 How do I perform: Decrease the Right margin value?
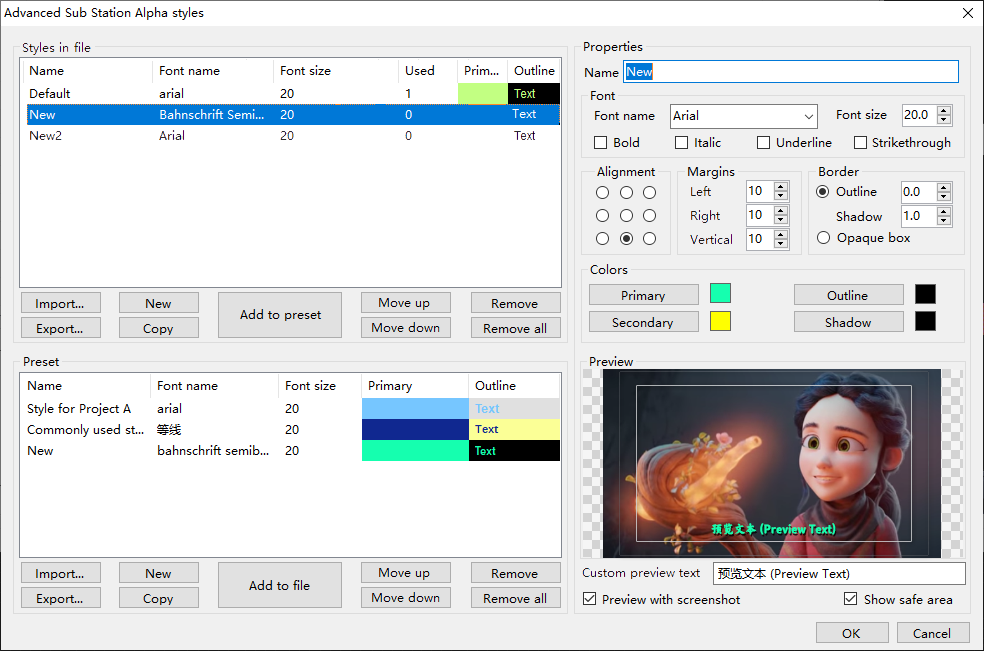pyautogui.click(x=781, y=220)
